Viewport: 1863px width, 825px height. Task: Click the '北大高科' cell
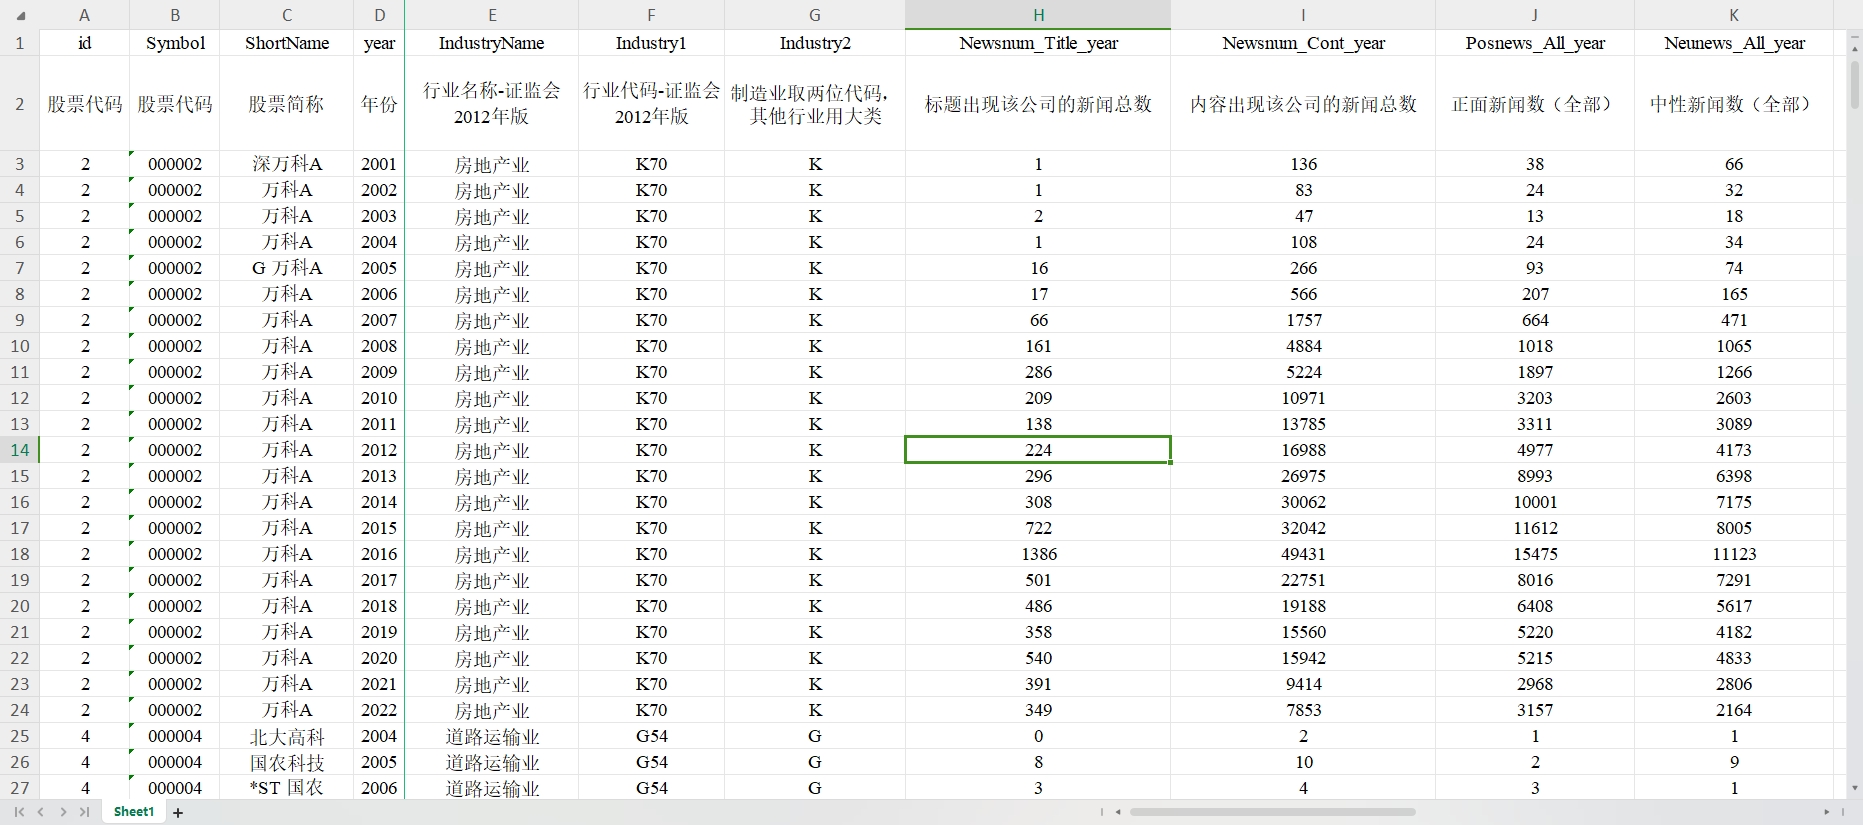[287, 736]
